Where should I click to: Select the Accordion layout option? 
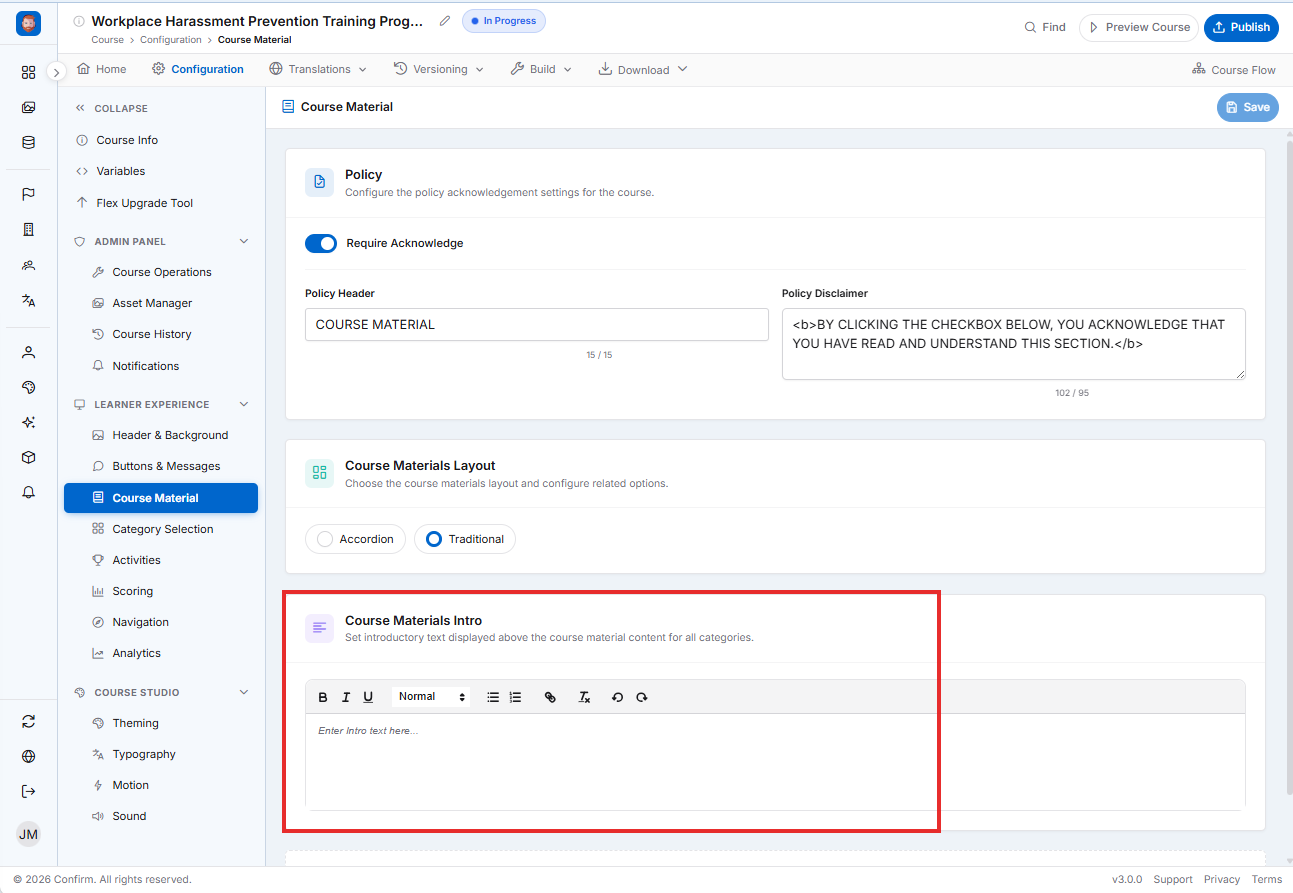355,539
